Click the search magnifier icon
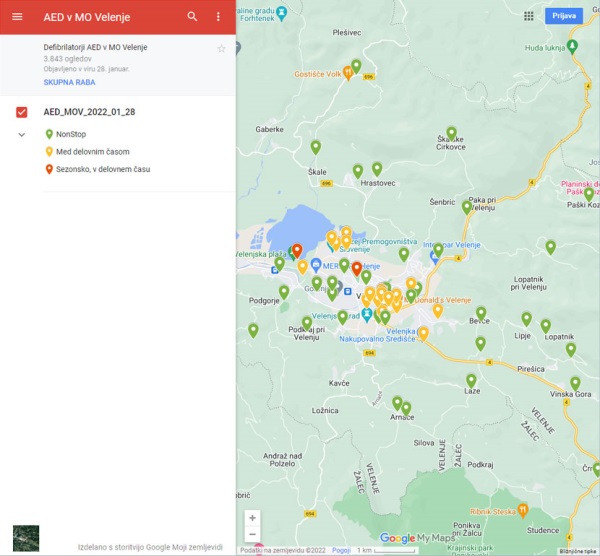Image resolution: width=600 pixels, height=556 pixels. coord(192,17)
